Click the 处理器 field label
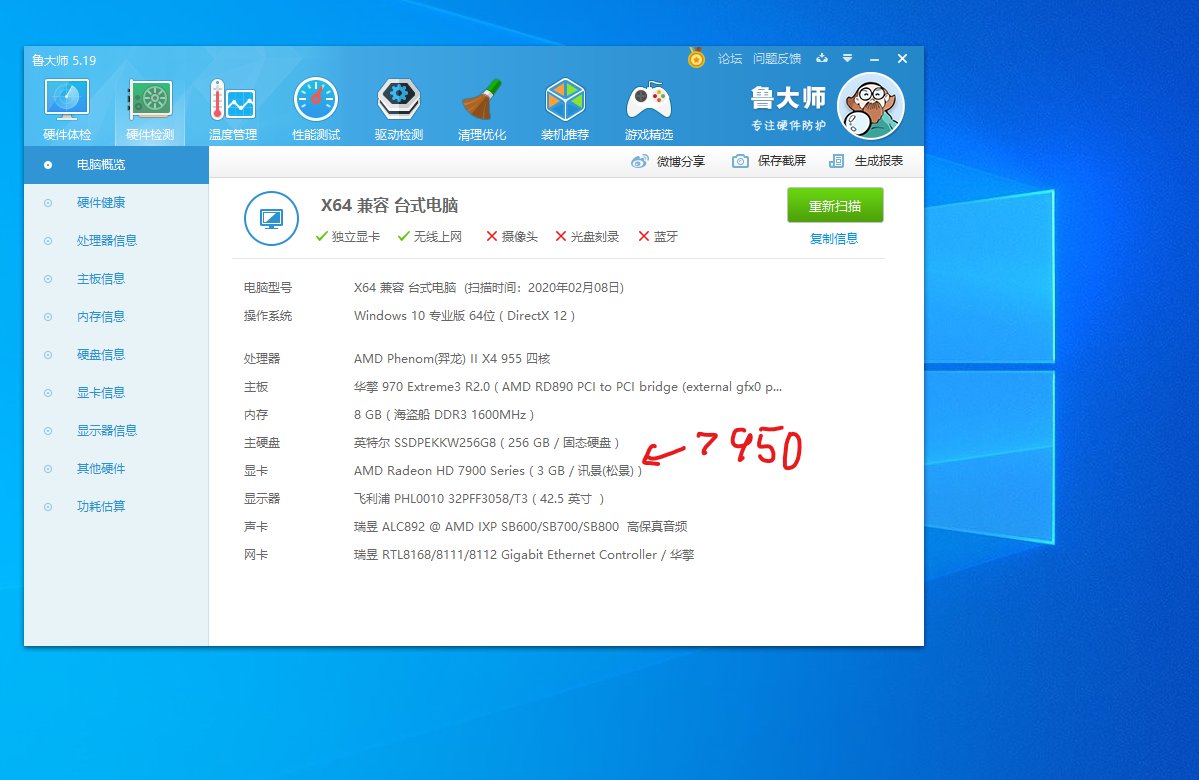 [x=262, y=359]
